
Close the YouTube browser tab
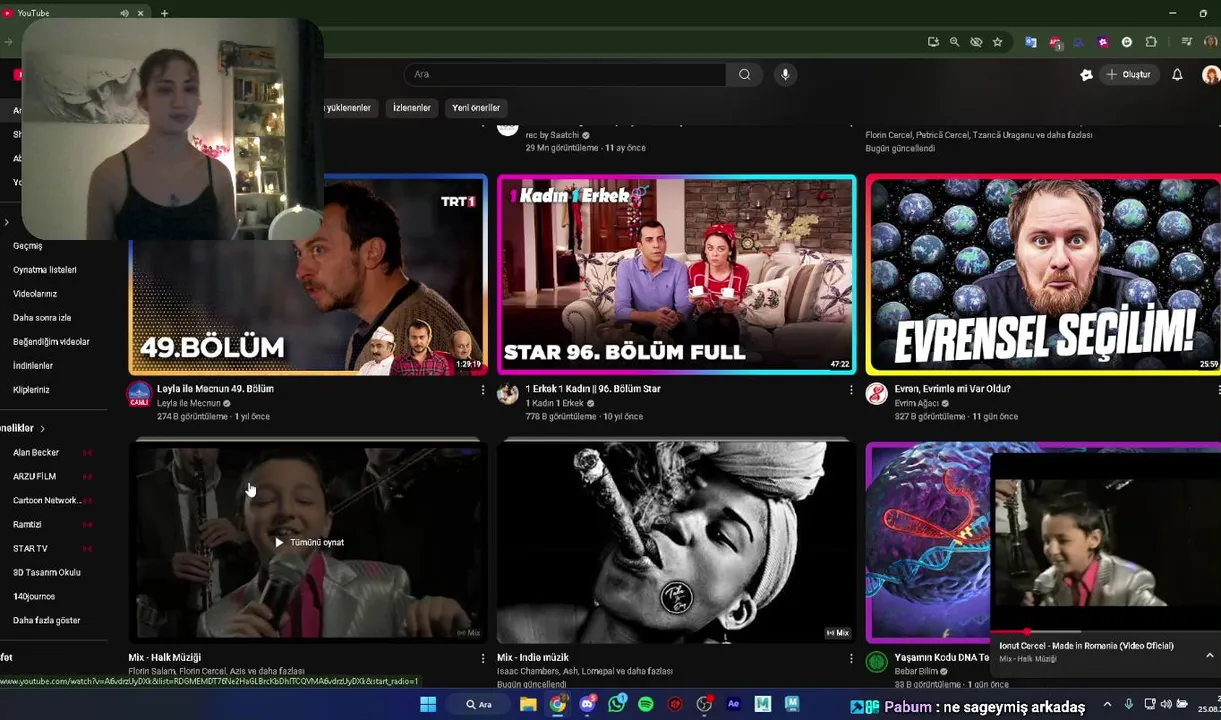(x=140, y=13)
